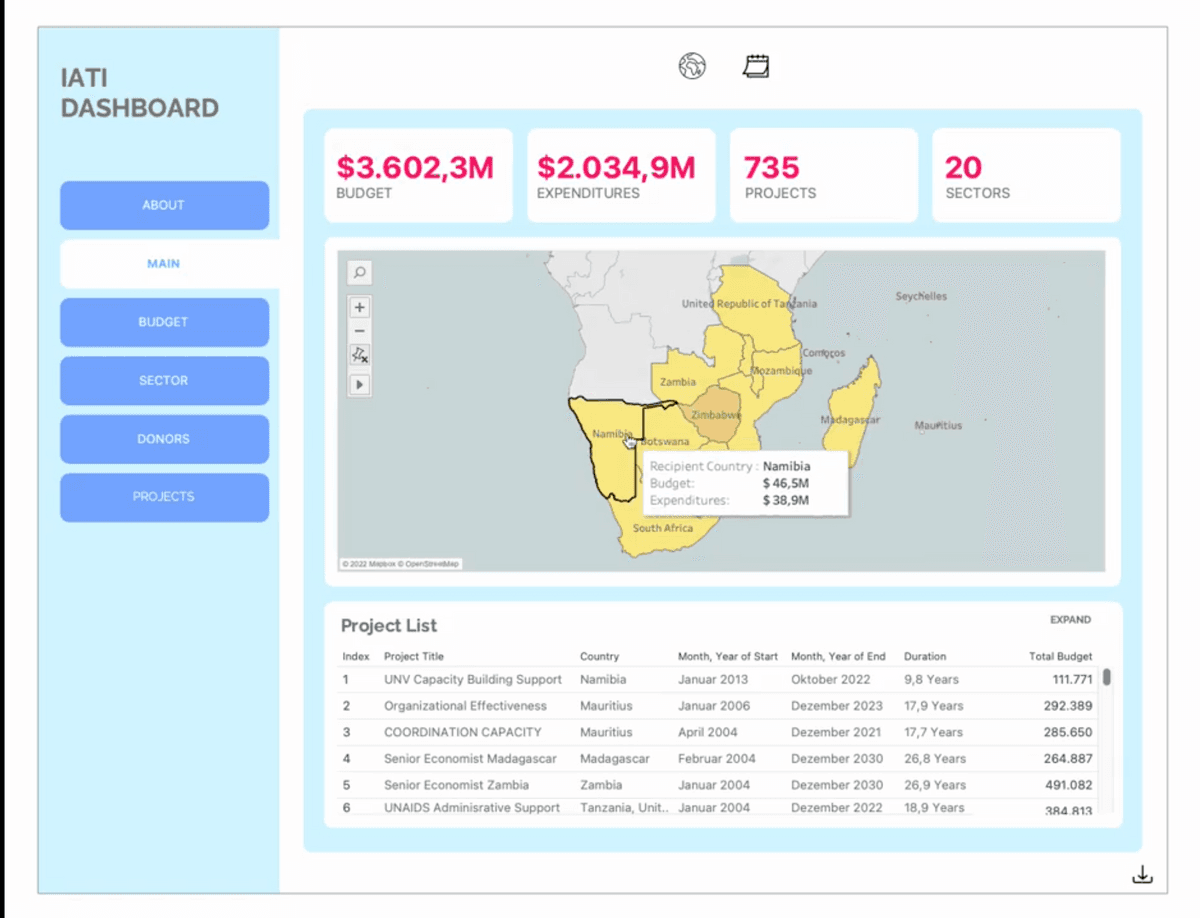Click the Project List vertical scrollbar
Viewport: 1200px width, 918px height.
pyautogui.click(x=1107, y=677)
